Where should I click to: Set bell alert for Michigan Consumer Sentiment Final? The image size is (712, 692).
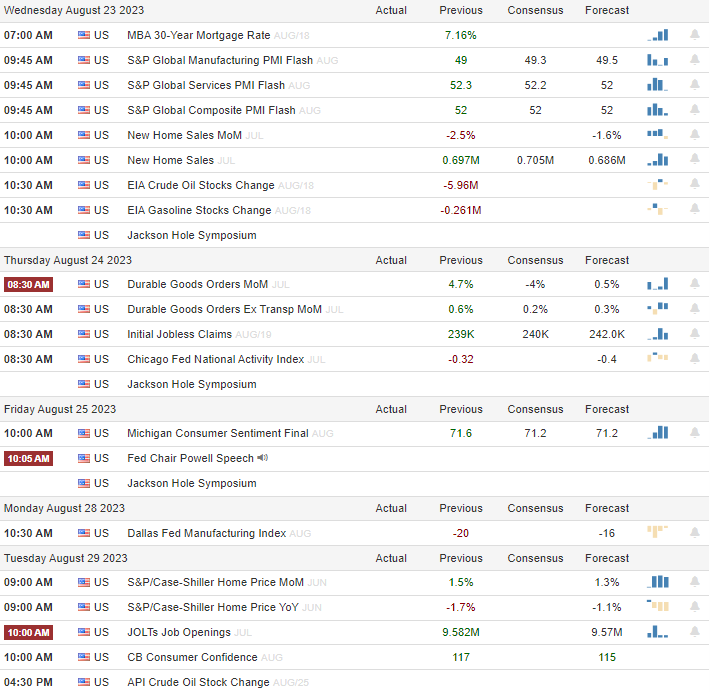[x=694, y=432]
